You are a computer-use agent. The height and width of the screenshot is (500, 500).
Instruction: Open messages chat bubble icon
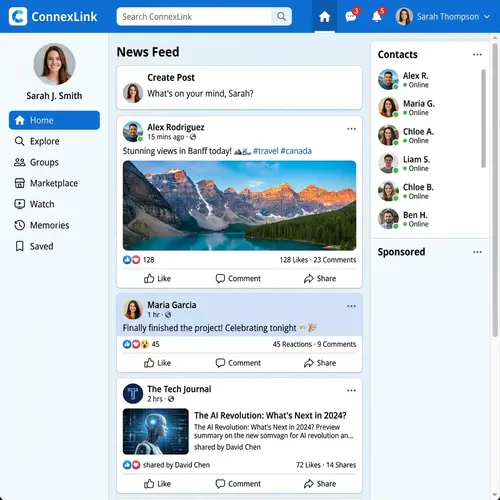[x=351, y=16]
